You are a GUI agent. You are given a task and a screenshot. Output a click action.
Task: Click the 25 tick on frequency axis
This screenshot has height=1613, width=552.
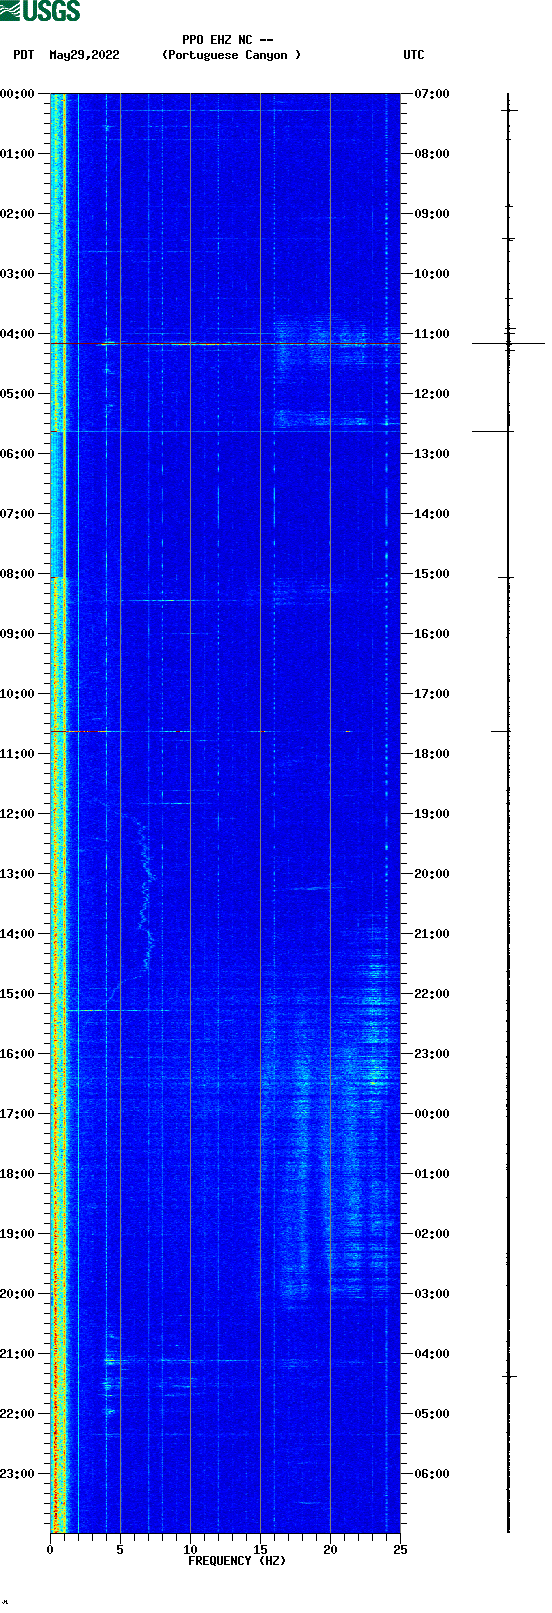(x=400, y=1550)
